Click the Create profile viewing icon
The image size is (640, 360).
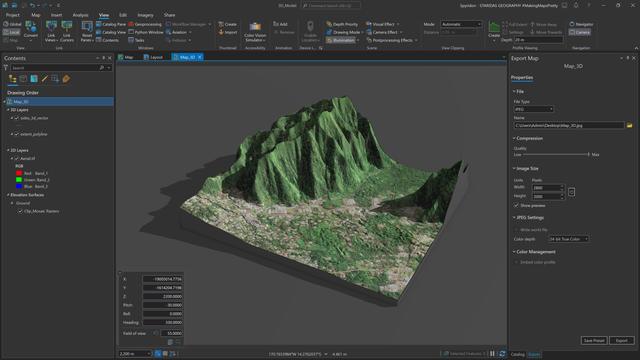click(x=494, y=27)
